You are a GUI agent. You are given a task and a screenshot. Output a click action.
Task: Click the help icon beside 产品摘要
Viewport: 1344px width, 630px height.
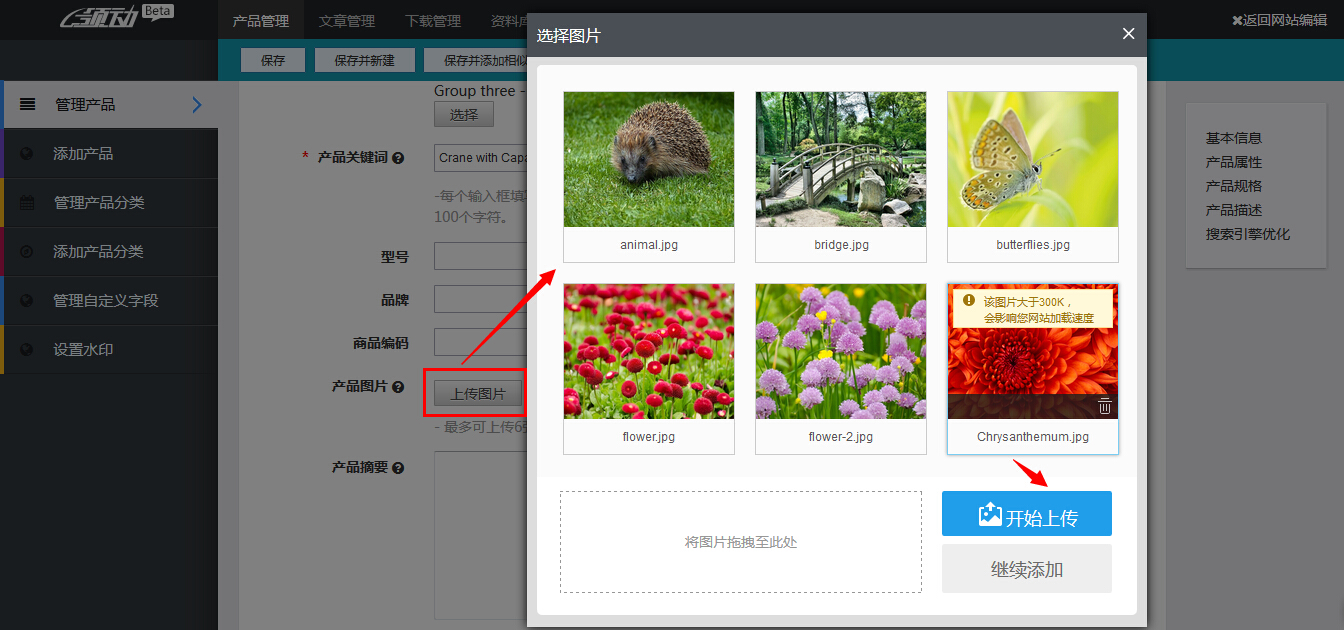398,468
